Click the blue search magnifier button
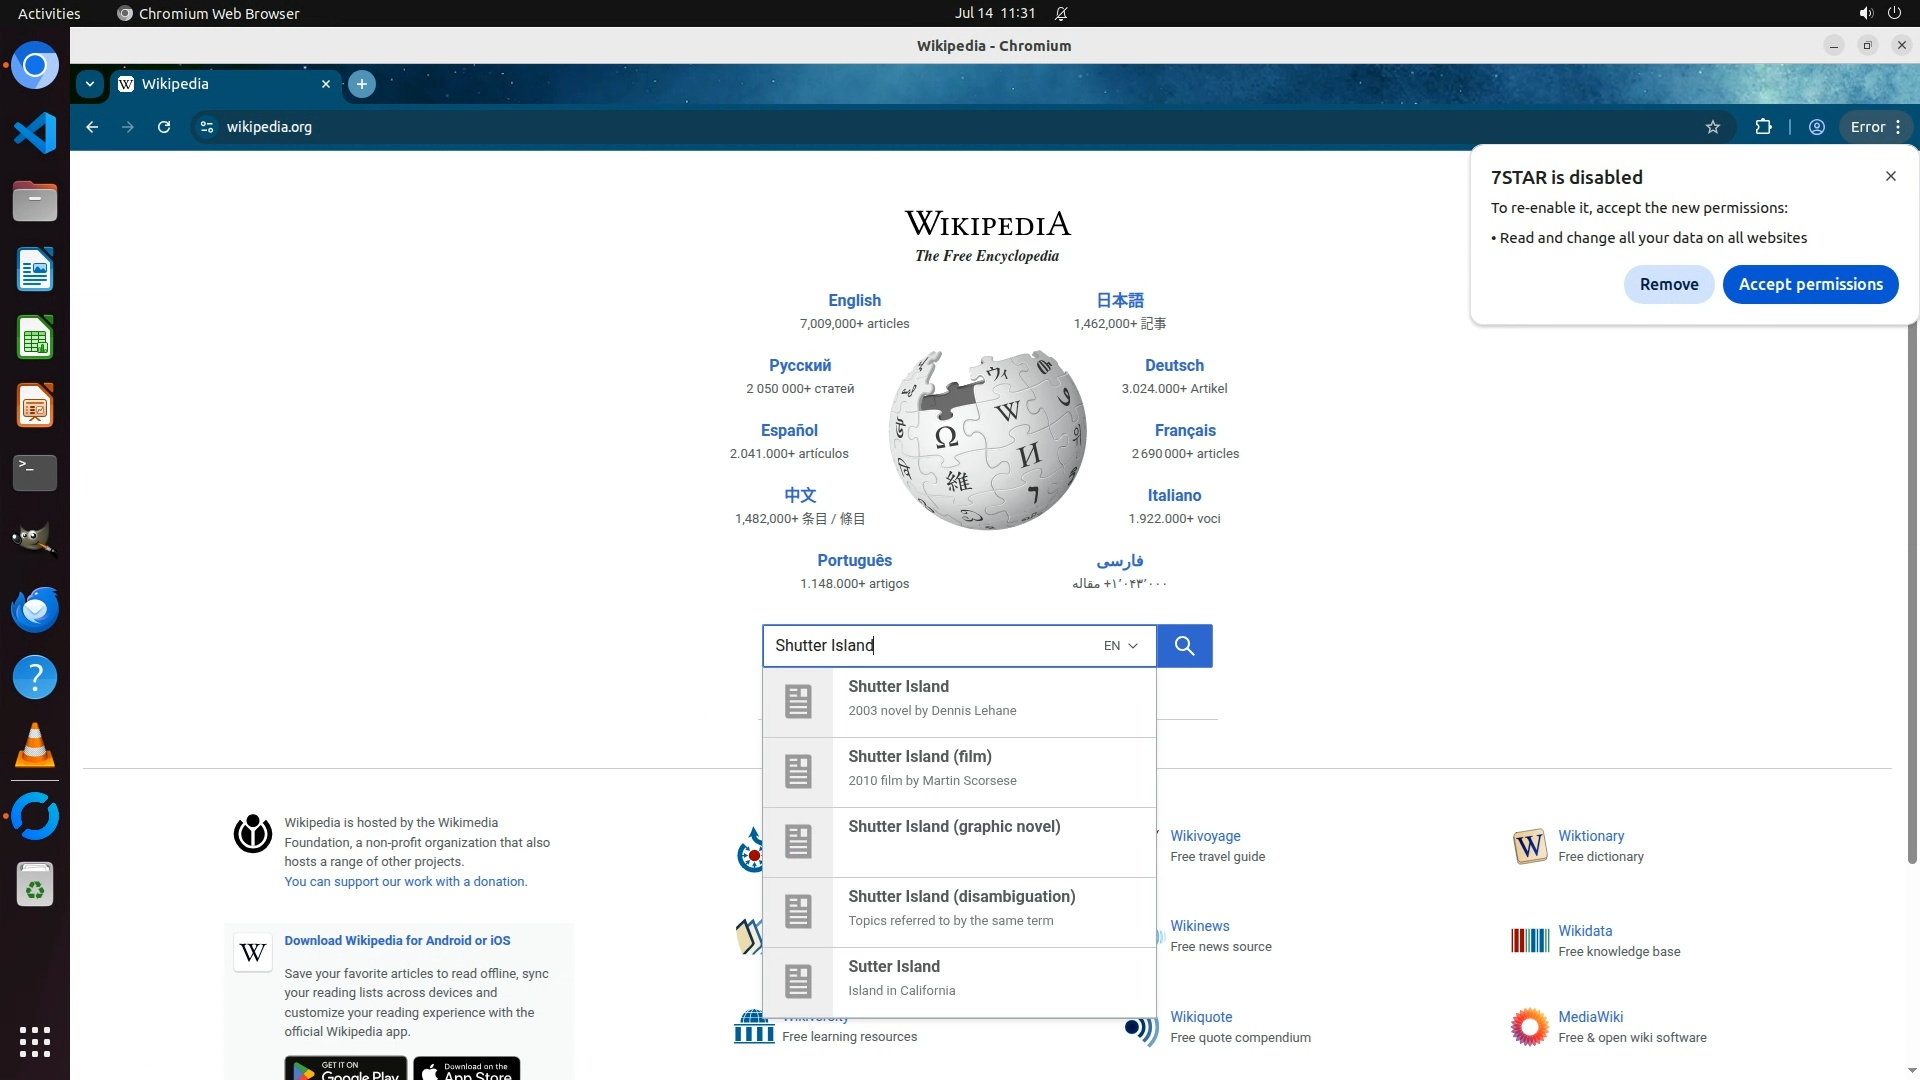The image size is (1920, 1080). pyautogui.click(x=1184, y=646)
